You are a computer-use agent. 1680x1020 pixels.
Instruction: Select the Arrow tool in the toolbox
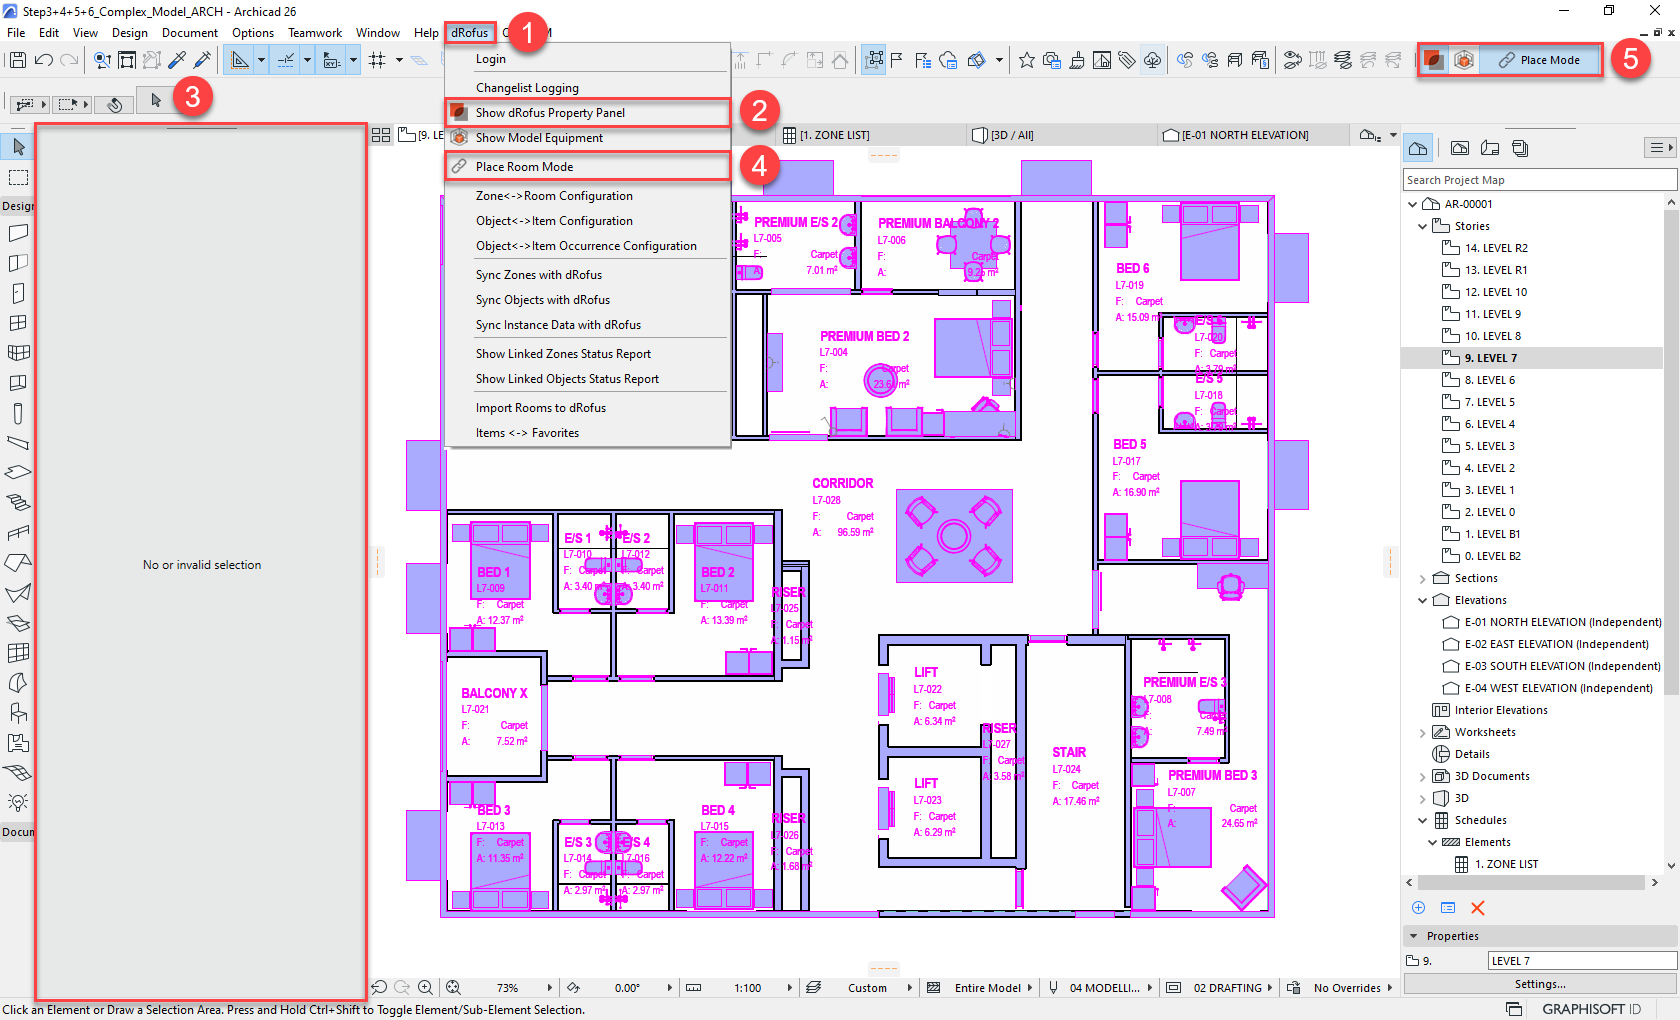pyautogui.click(x=18, y=147)
